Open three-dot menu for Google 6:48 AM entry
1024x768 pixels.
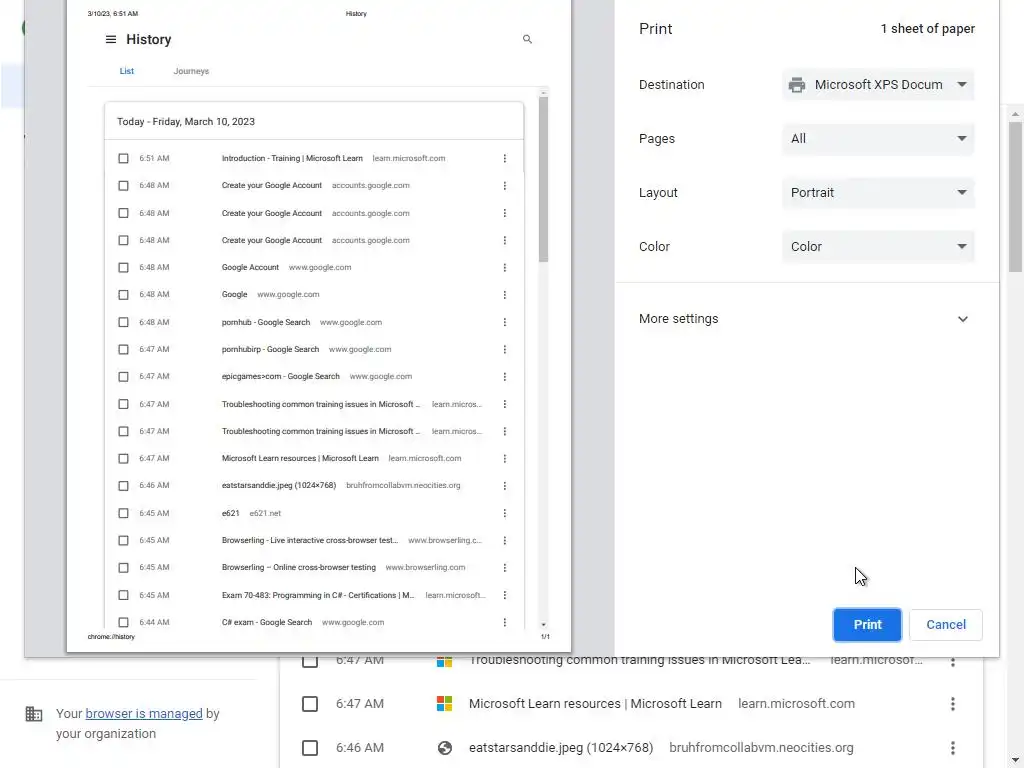[x=504, y=295]
